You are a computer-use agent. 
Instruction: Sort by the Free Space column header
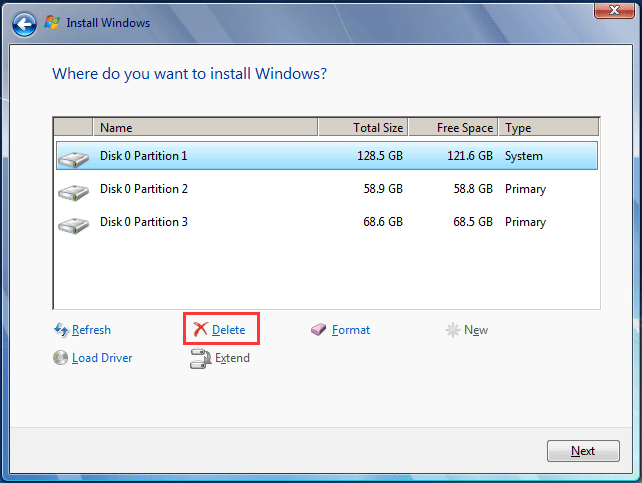453,128
